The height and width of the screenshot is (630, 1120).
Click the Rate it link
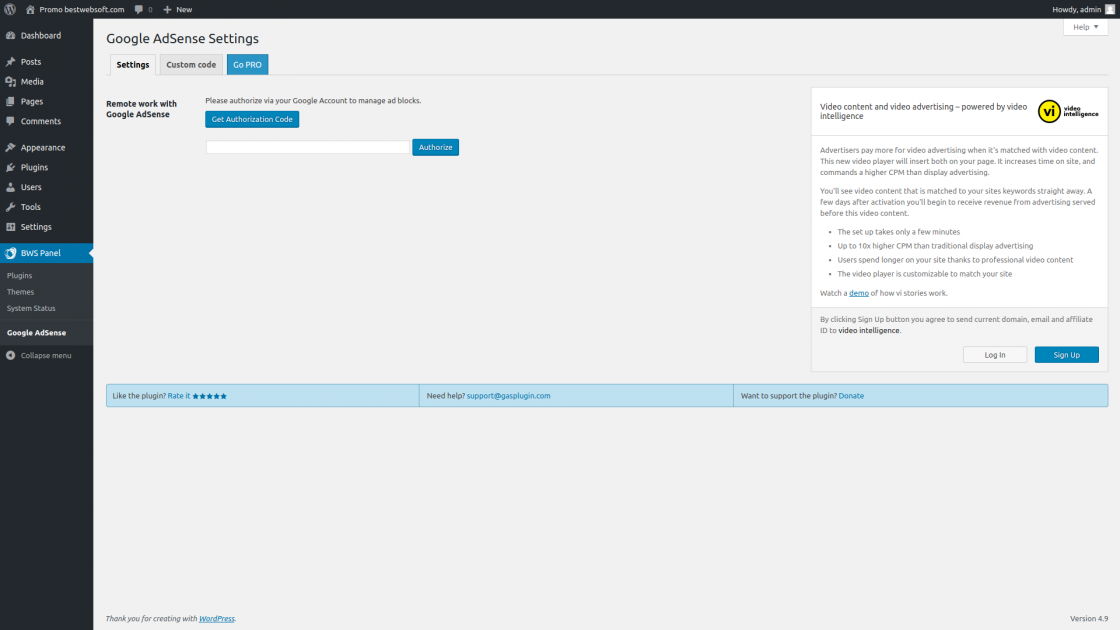point(179,396)
